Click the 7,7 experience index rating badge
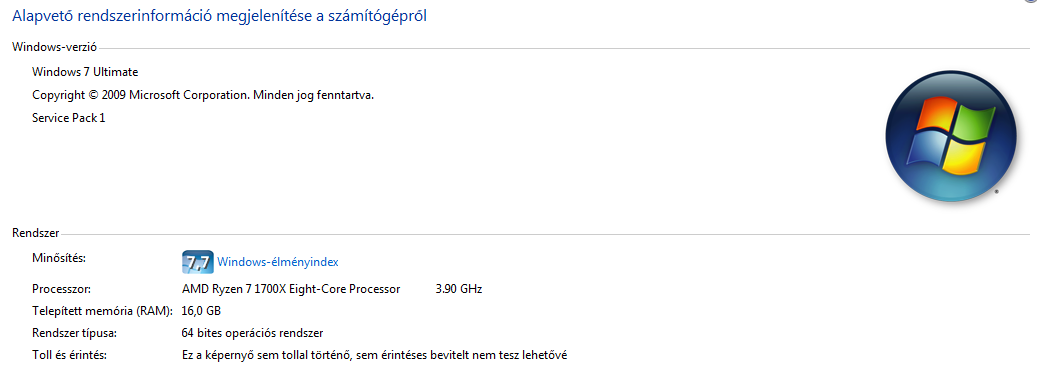Screen dimensions: 1037x372 point(197,261)
